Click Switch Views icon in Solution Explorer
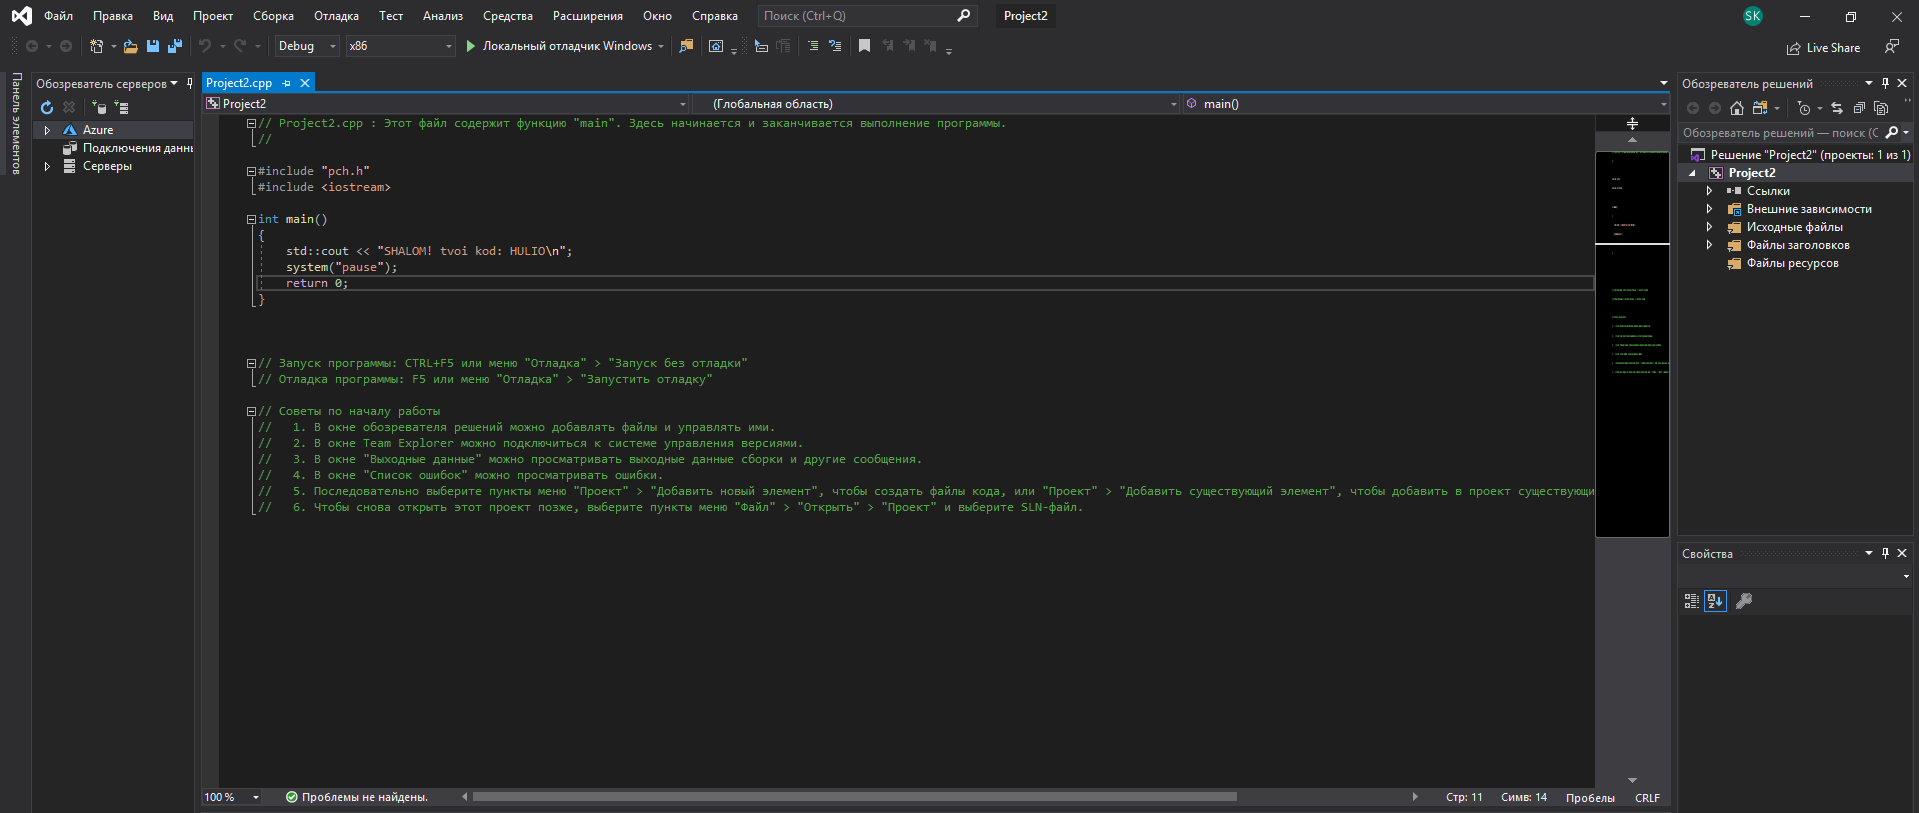Viewport: 1919px width, 813px height. point(1760,108)
